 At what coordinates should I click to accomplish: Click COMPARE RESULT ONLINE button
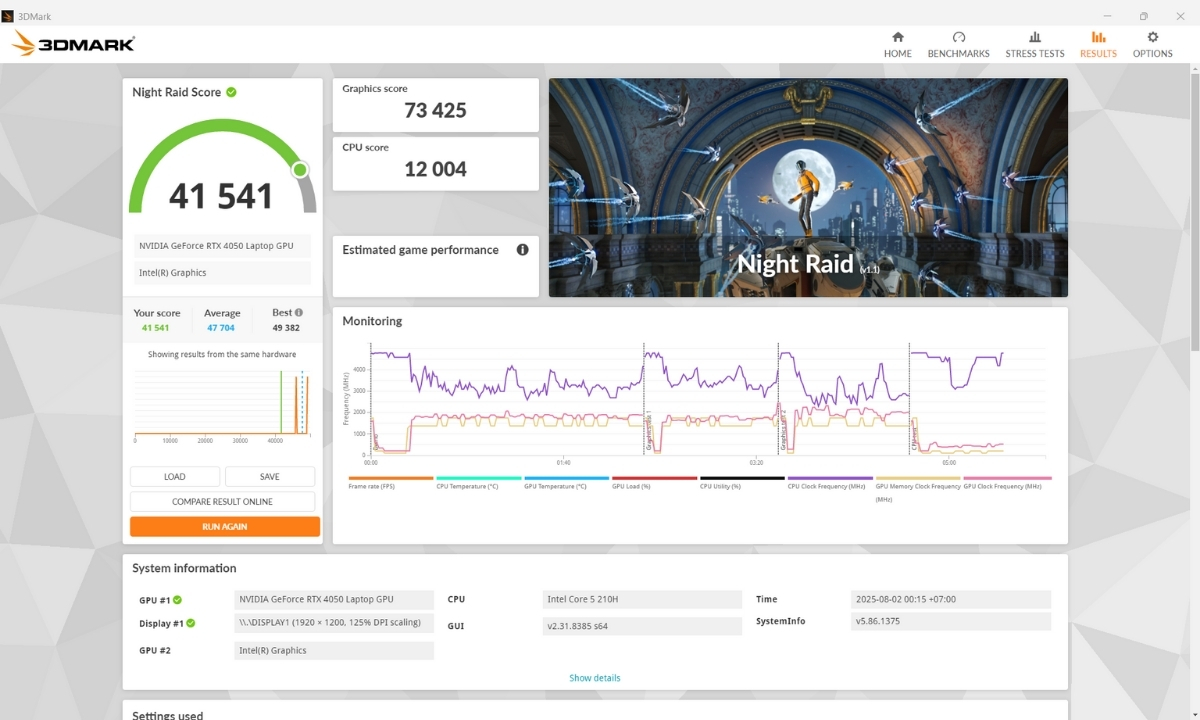222,502
